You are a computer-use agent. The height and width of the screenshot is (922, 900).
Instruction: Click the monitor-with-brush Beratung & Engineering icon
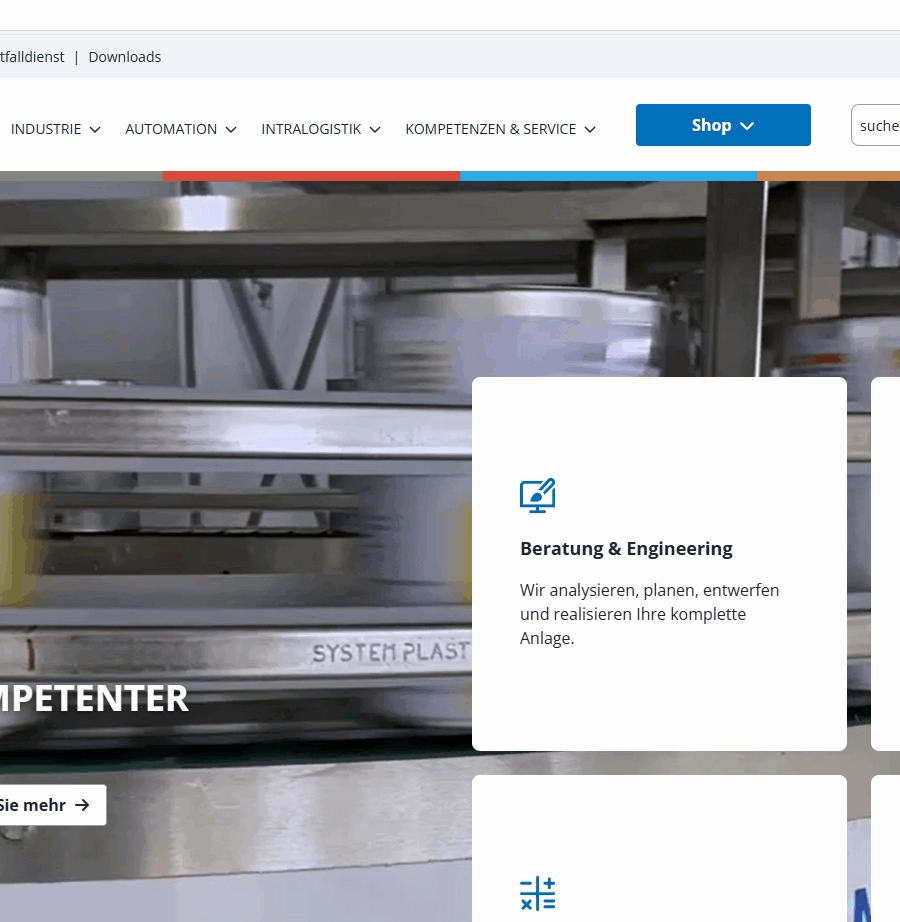(537, 496)
